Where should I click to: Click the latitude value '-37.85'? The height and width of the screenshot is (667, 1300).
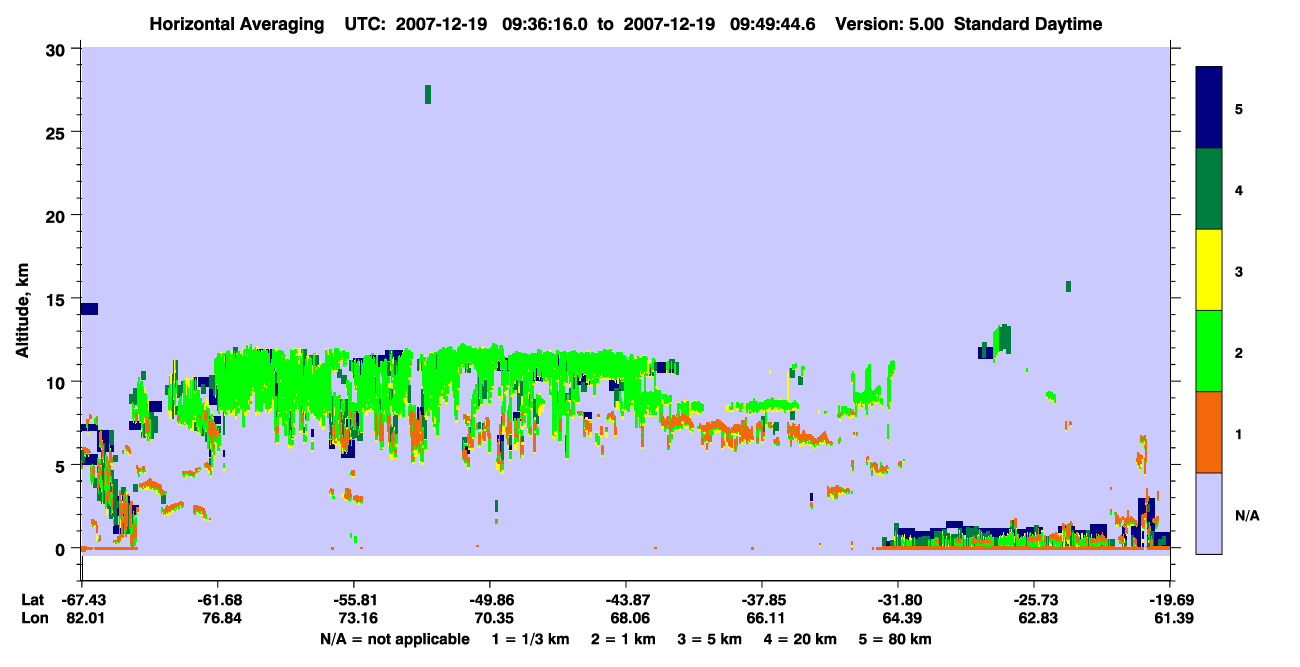tap(762, 600)
